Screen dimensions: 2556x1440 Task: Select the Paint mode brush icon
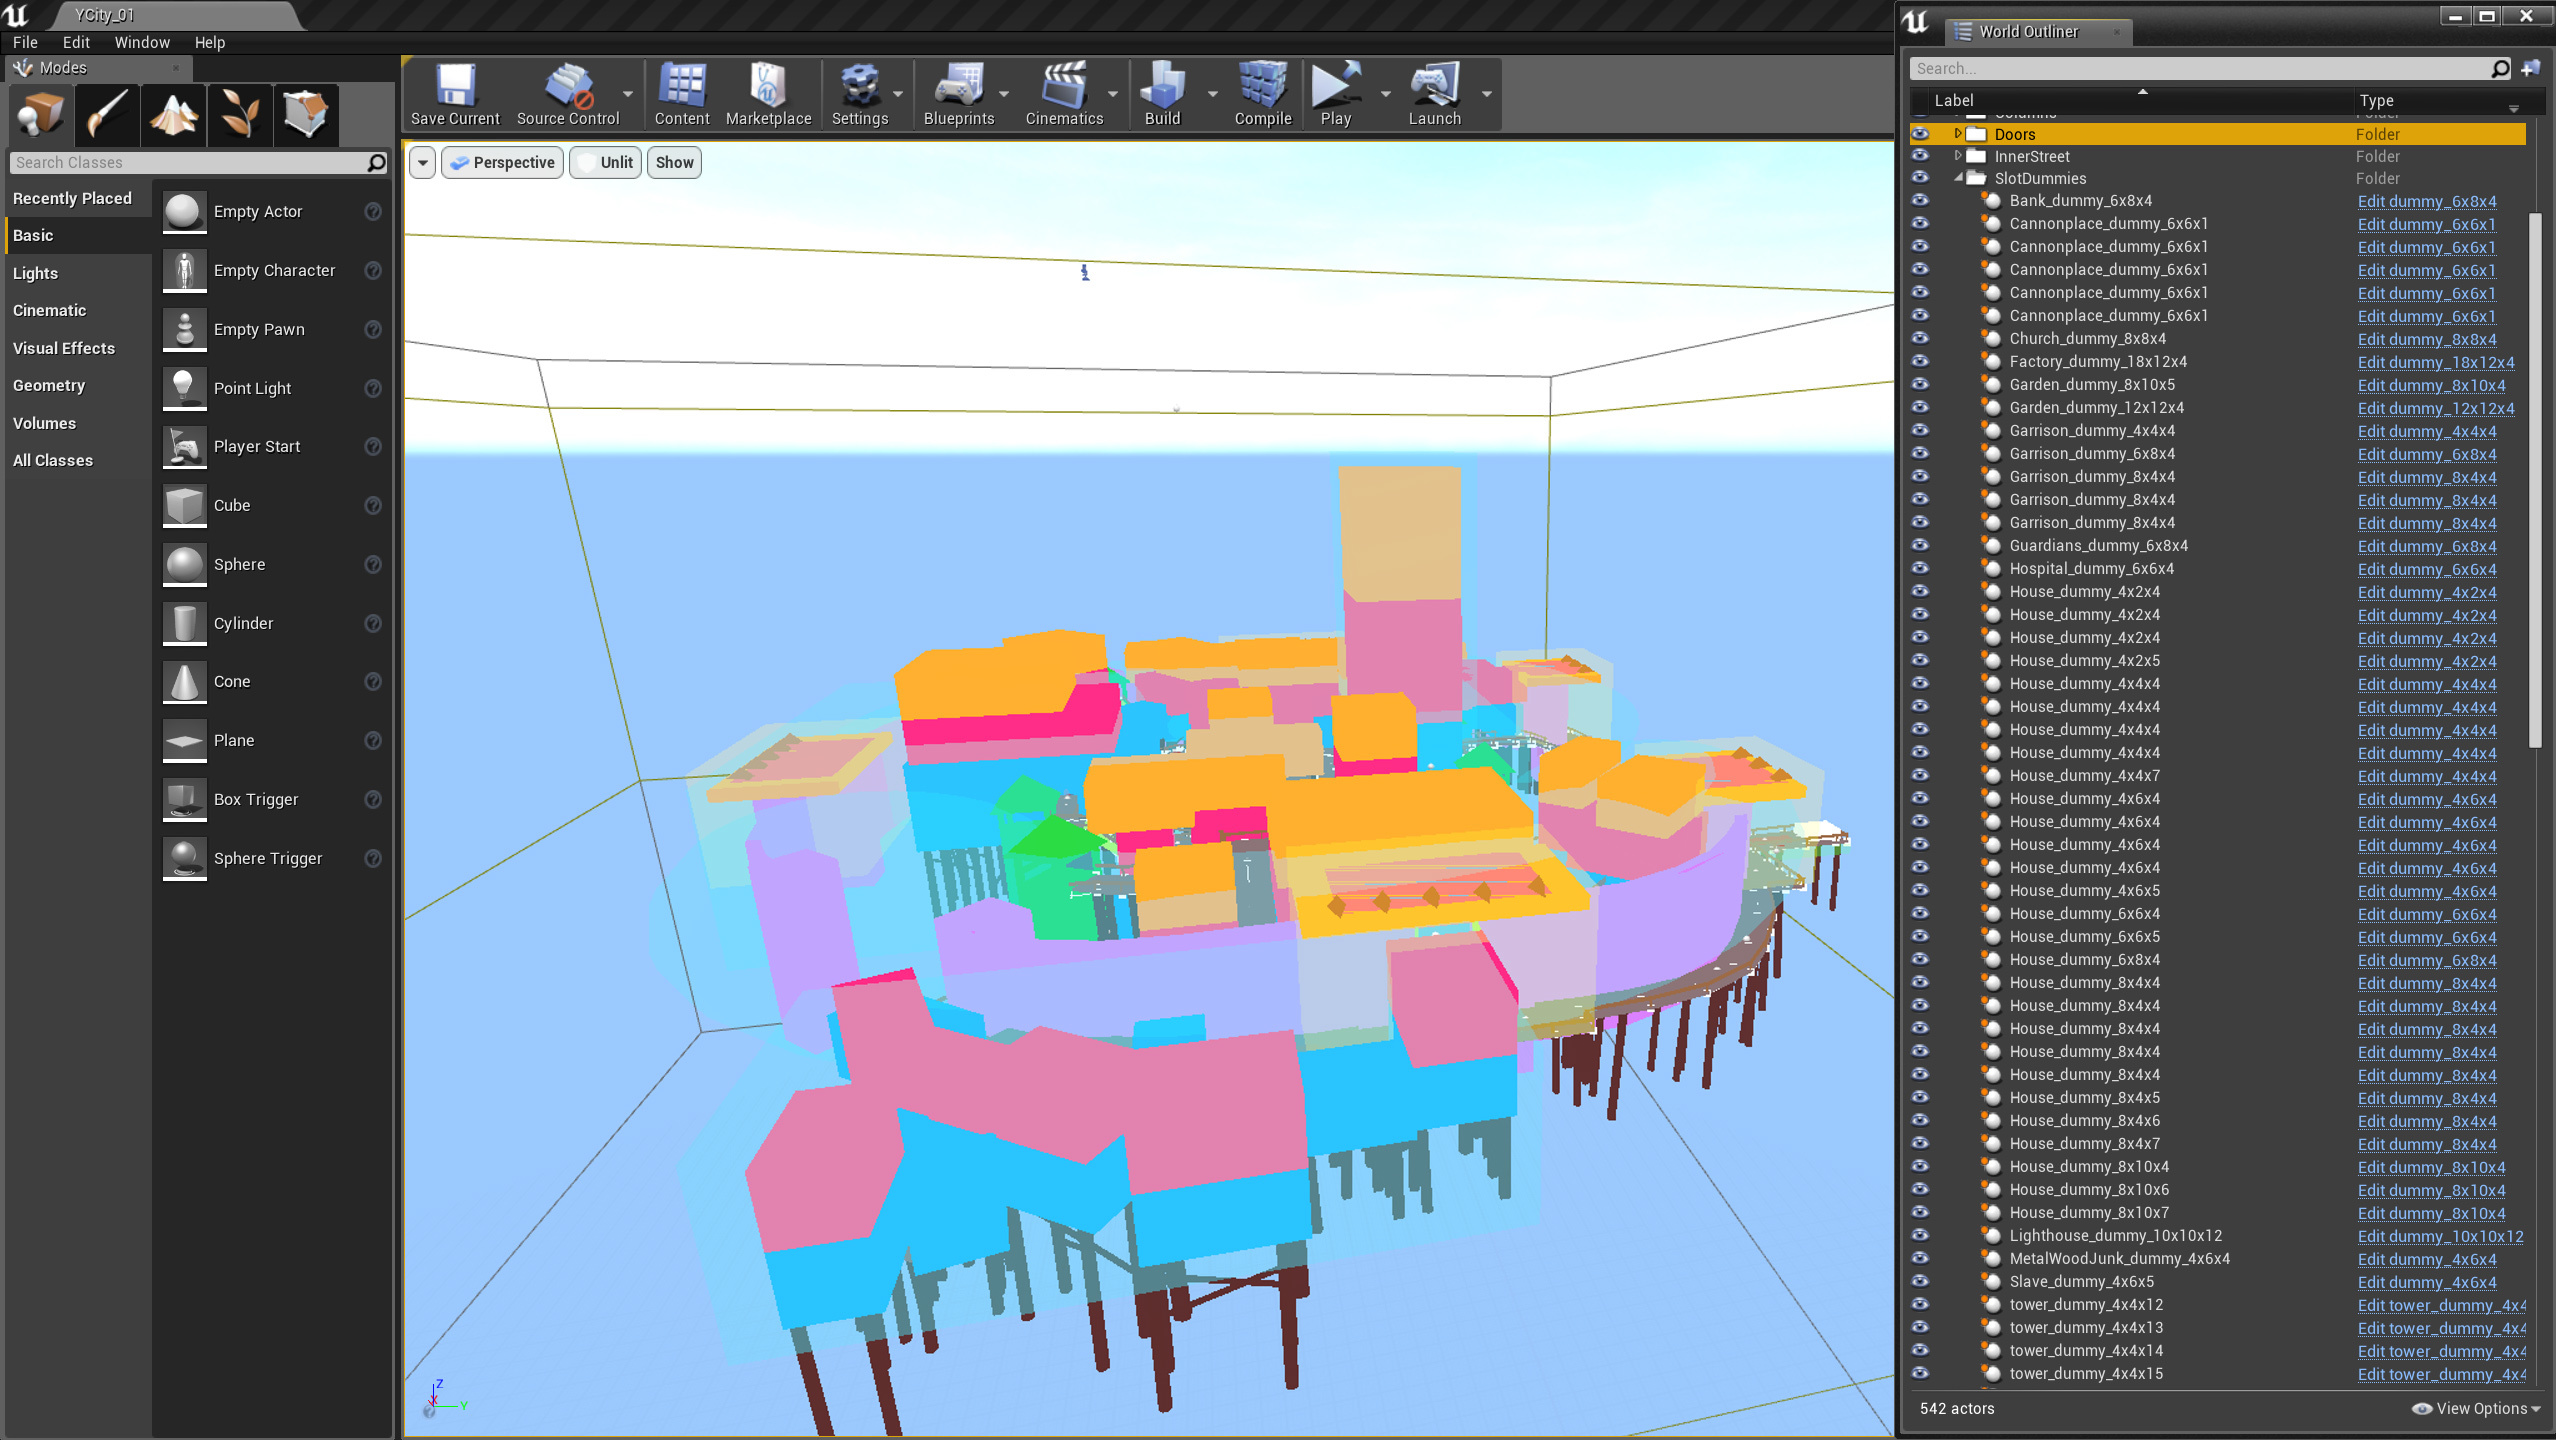(x=107, y=114)
